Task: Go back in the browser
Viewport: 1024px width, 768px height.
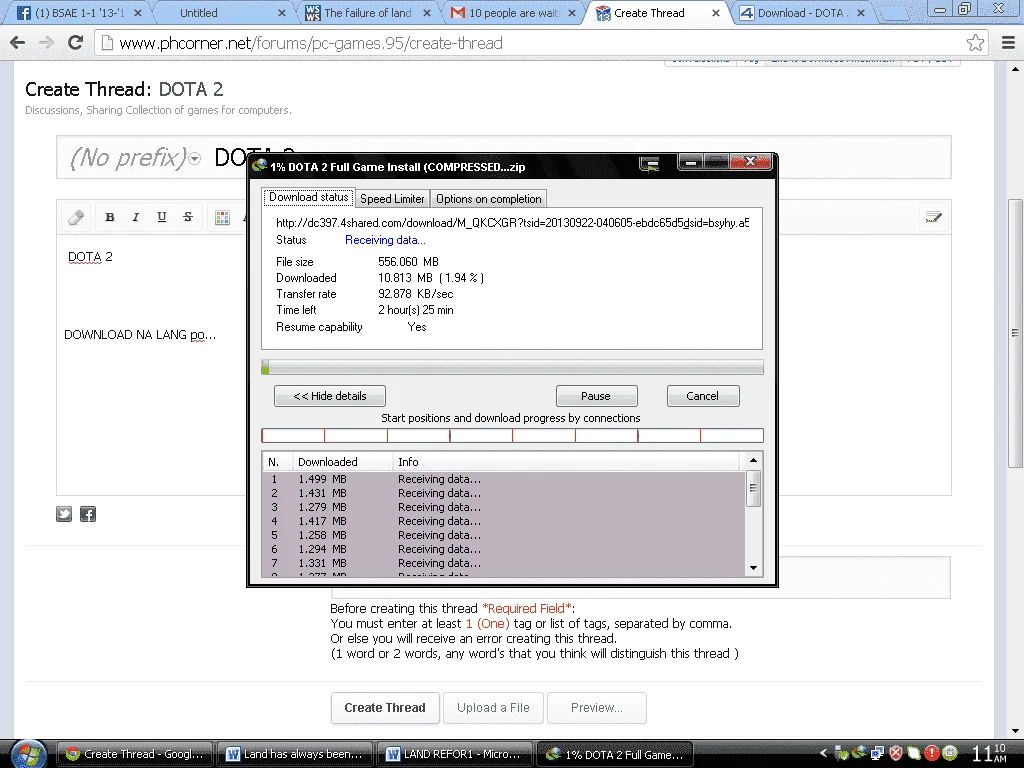Action: tap(18, 43)
